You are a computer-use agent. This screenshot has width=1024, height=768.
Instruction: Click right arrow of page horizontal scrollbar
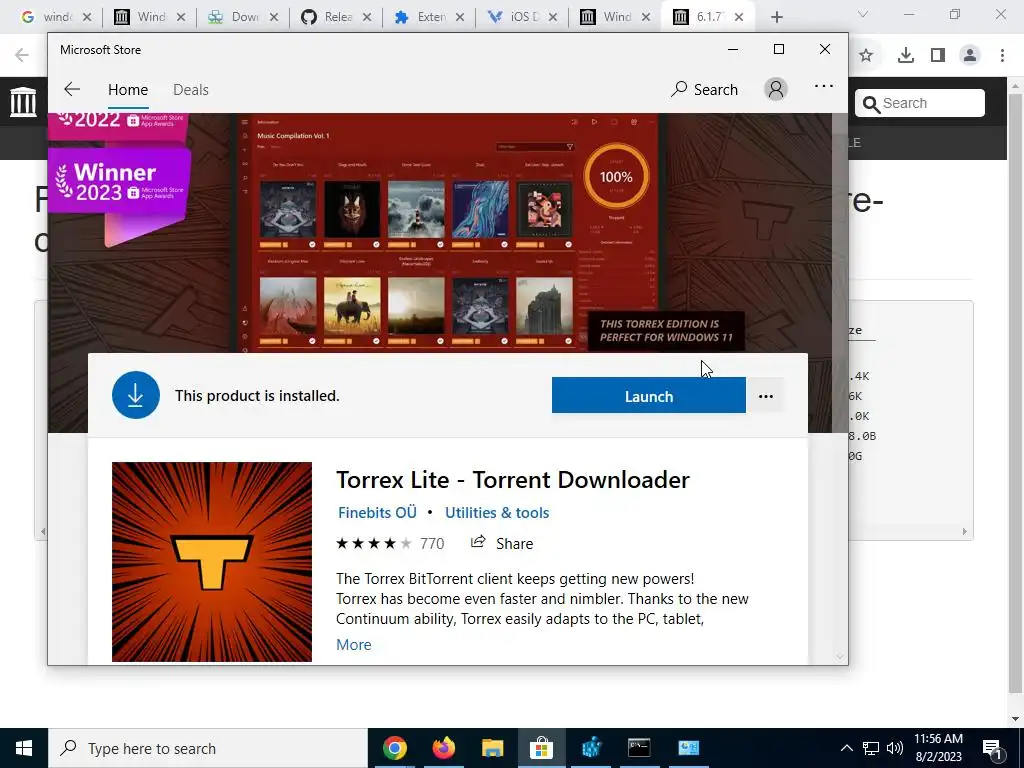[x=965, y=532]
